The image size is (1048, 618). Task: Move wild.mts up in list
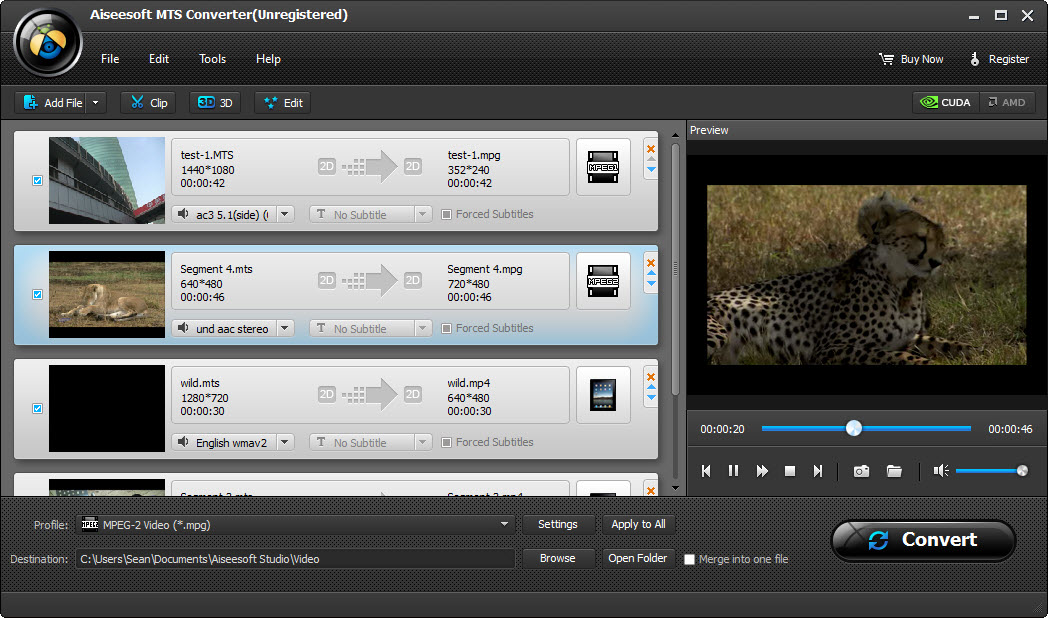click(x=651, y=387)
